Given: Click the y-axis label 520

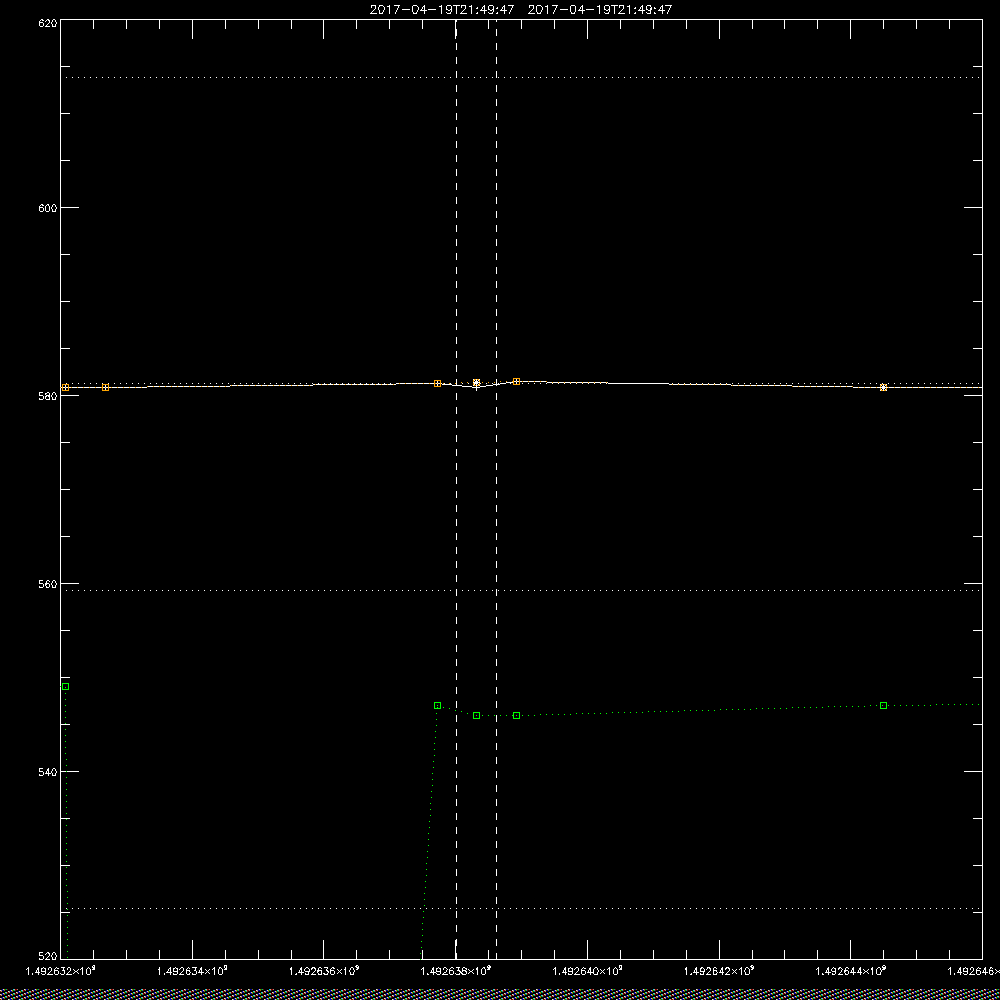Looking at the screenshot, I should click(x=48, y=956).
